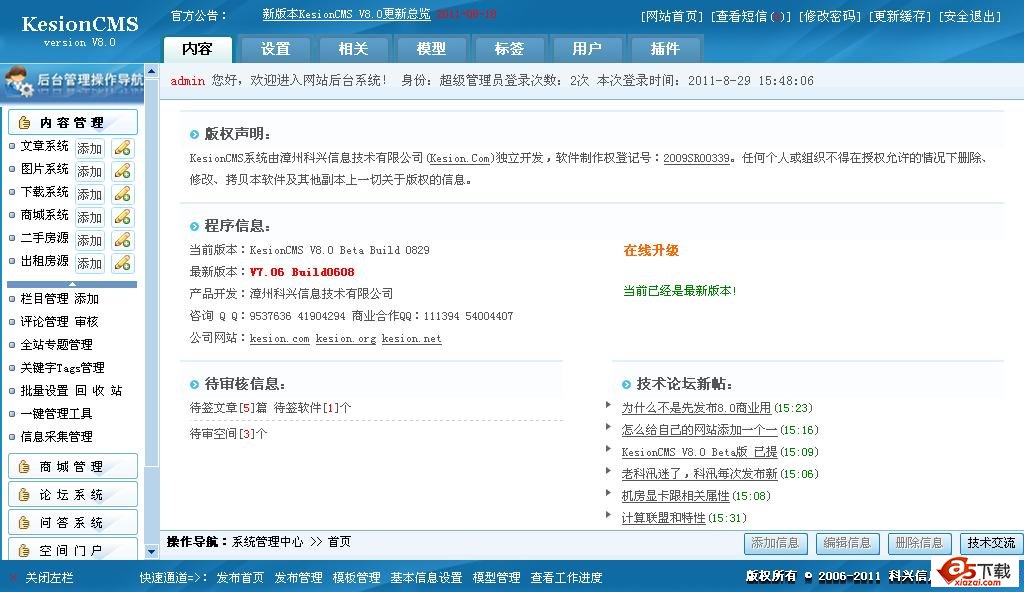Switch to the 相关 tab
Screen dimensions: 1024x592
pos(353,49)
